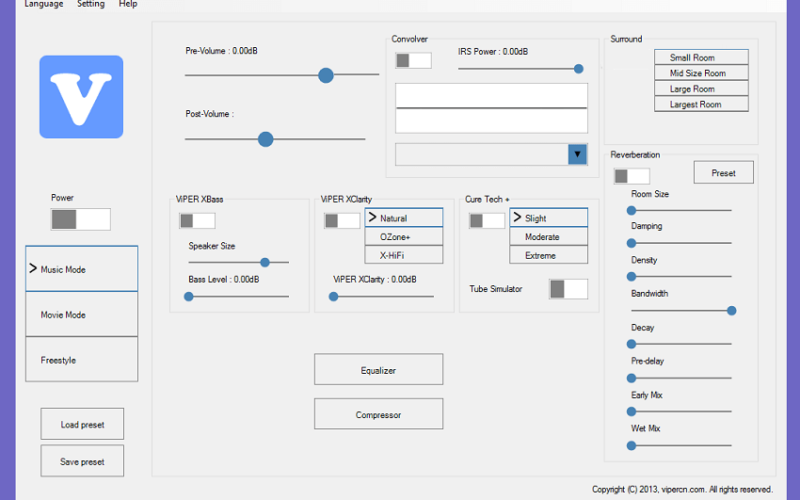
Task: Click the upper Convolver display box
Action: click(491, 95)
